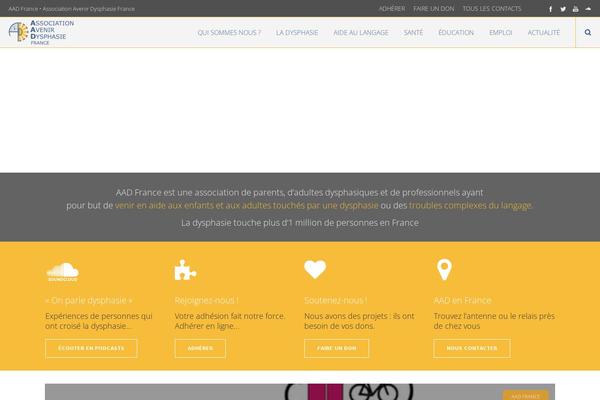Click the Association Avenir Dysphasie logo
Viewport: 600px width, 400px height.
41,33
